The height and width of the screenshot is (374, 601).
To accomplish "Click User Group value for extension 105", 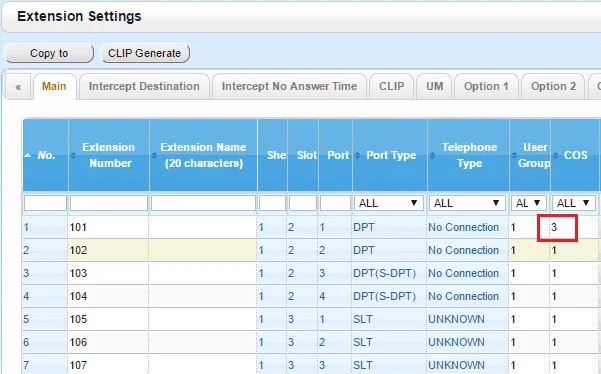I will [x=530, y=319].
